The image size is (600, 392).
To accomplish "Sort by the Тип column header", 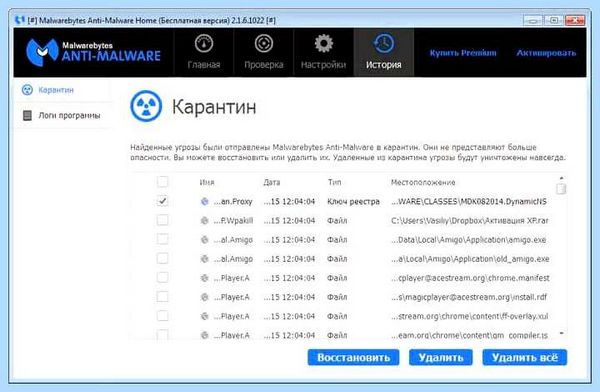I will click(x=334, y=182).
